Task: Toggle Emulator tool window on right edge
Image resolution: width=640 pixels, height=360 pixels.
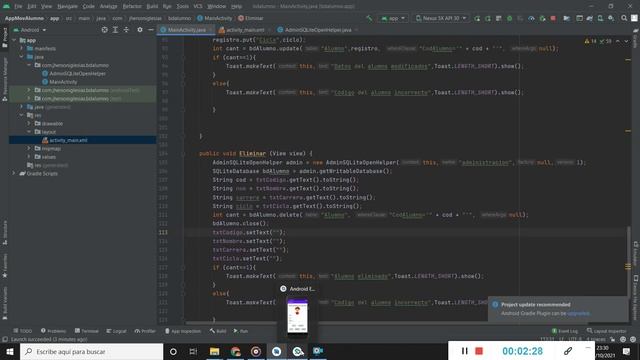Action: [636, 253]
